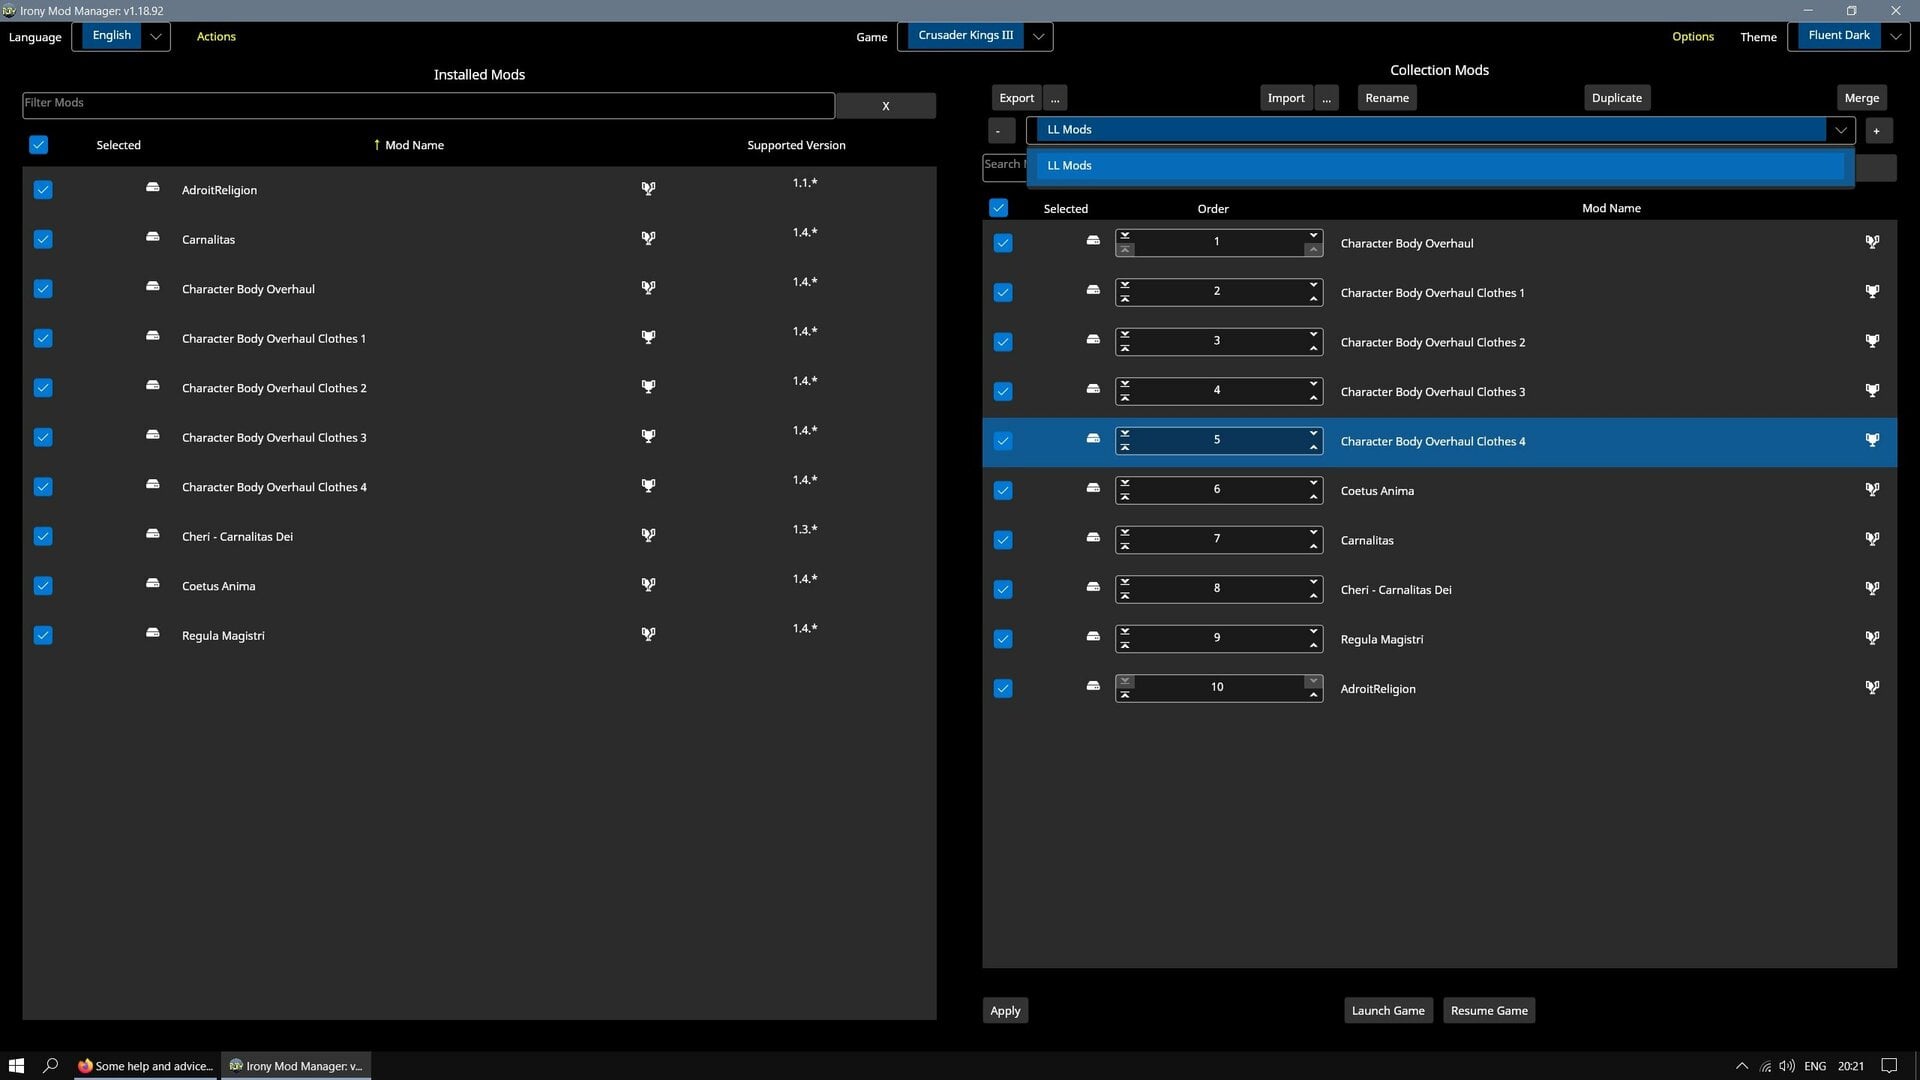Click the Resume Game button
The width and height of the screenshot is (1920, 1080).
(x=1489, y=1011)
